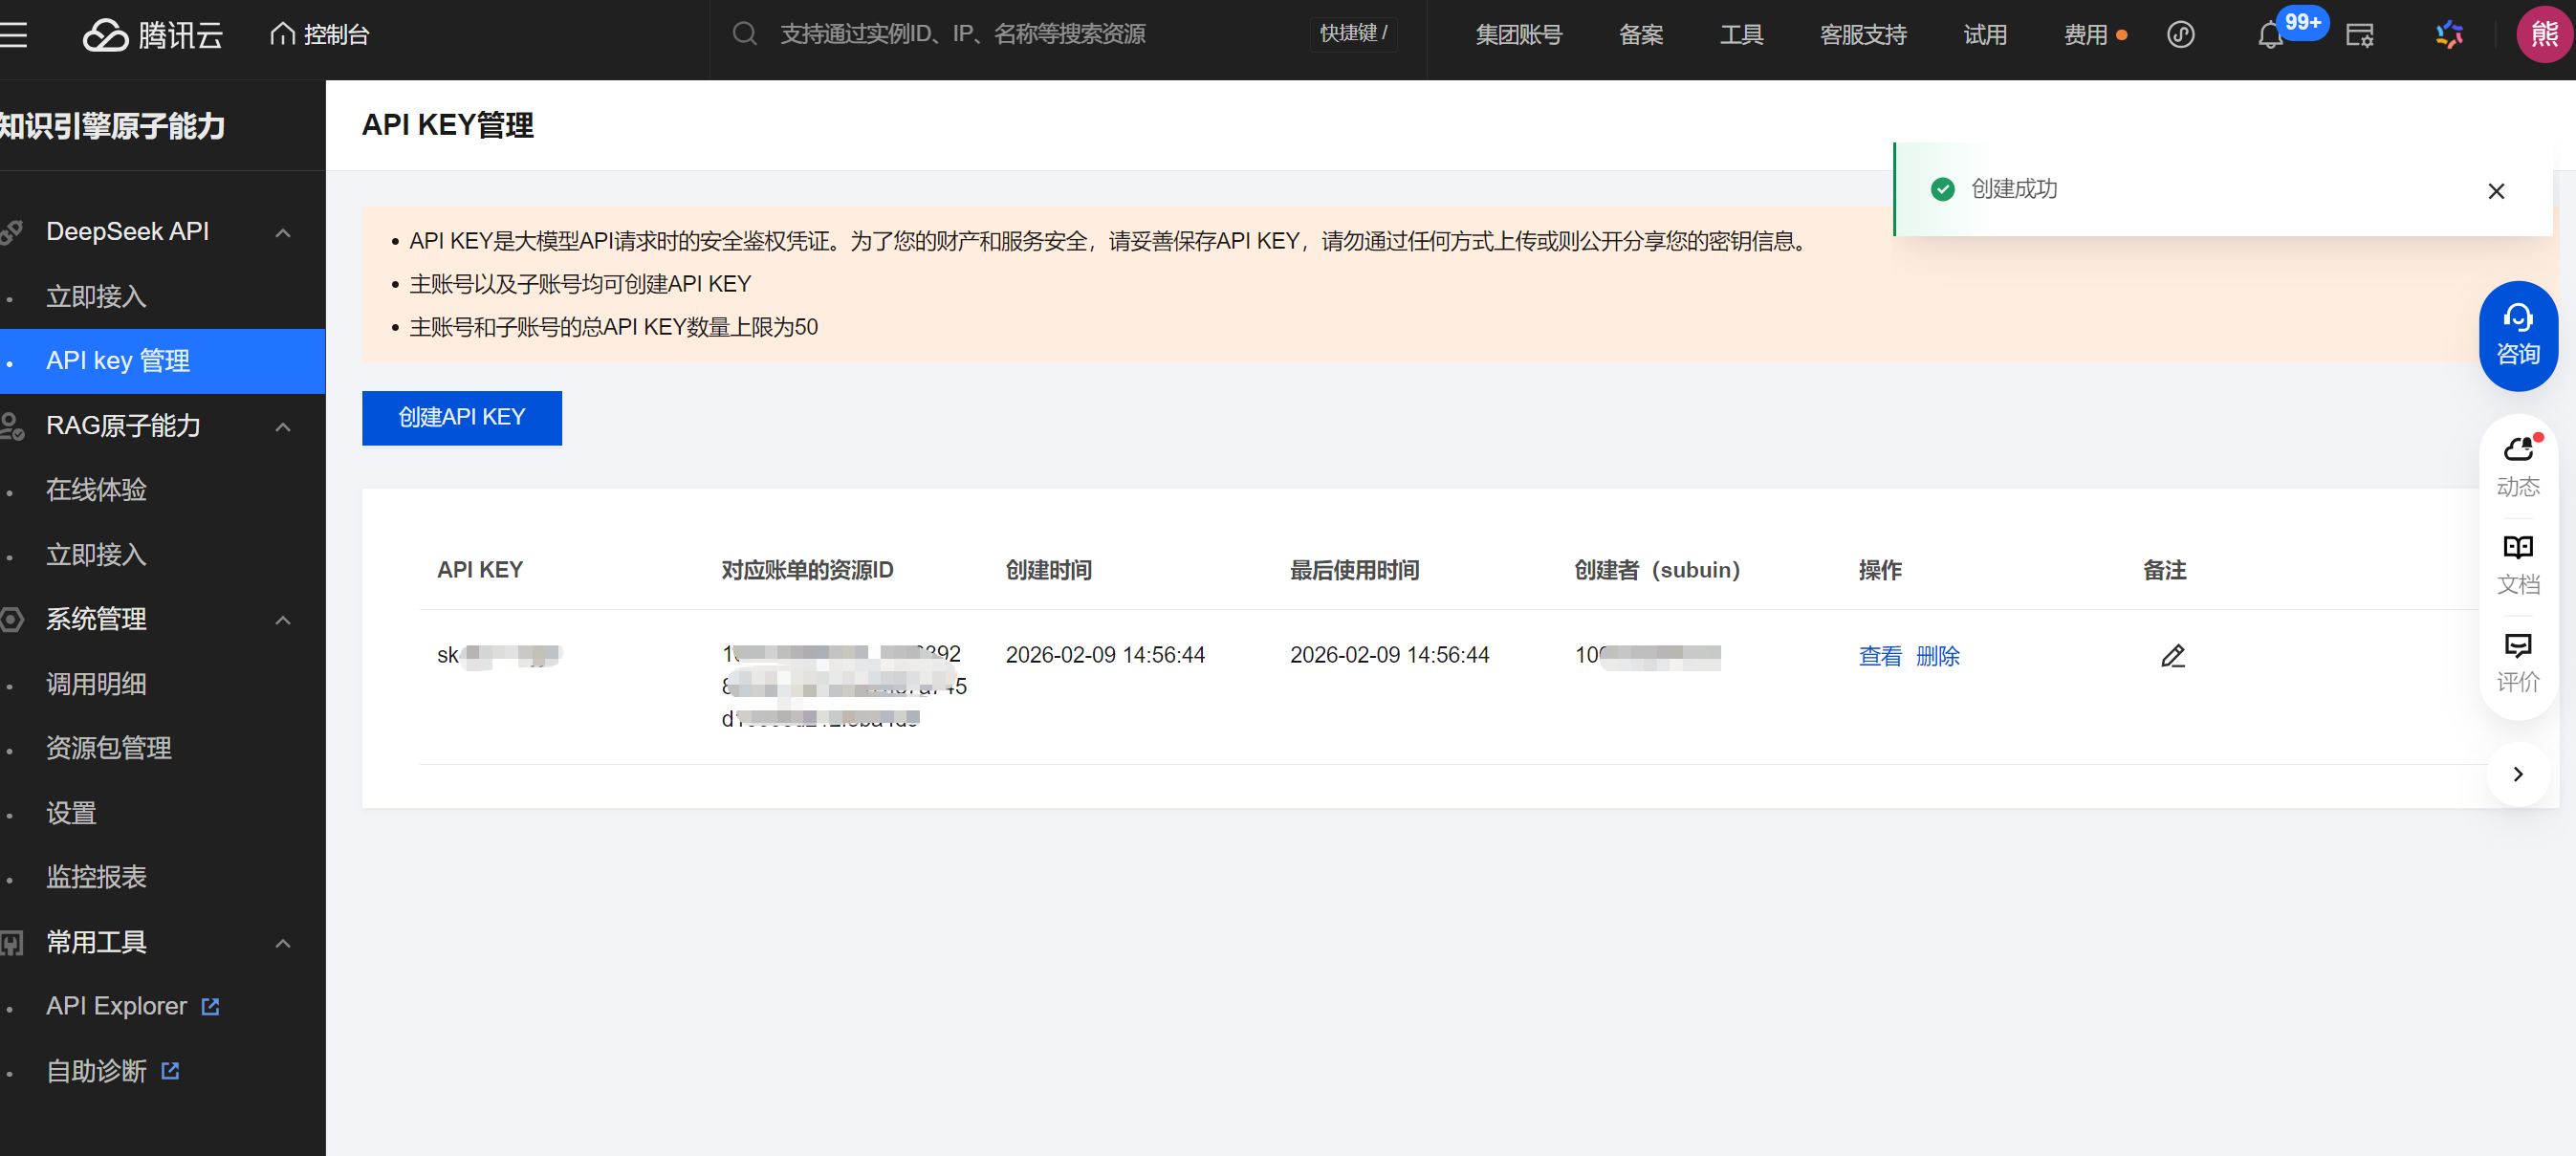Screen dimensions: 2576x1156
Task: Click the colorful star icon in top bar
Action: coord(2449,33)
